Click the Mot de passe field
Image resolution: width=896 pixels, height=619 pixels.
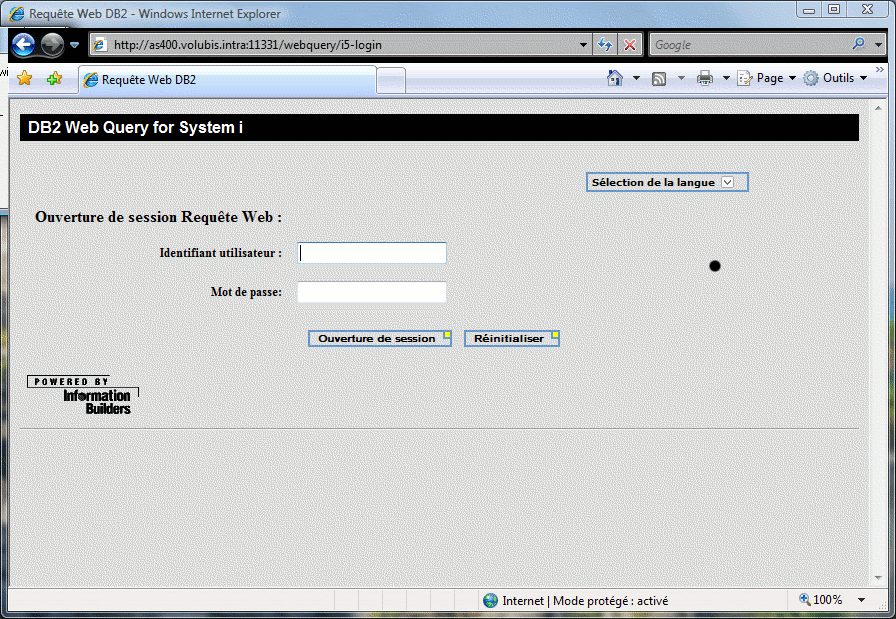[x=372, y=292]
